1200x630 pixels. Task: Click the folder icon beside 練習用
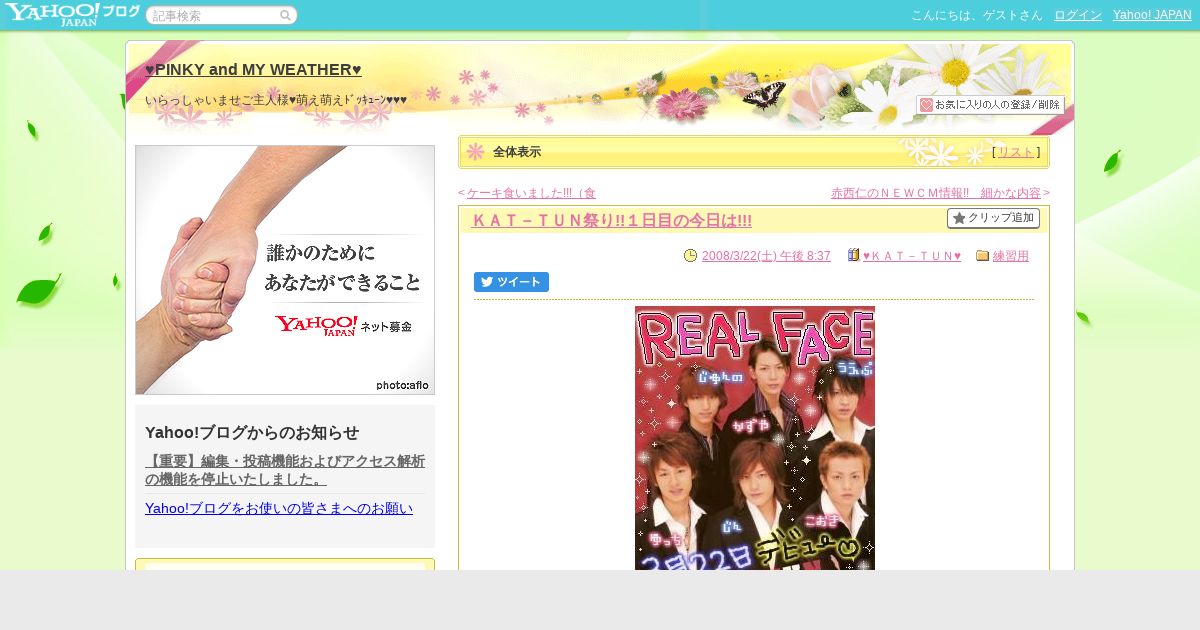click(x=982, y=255)
